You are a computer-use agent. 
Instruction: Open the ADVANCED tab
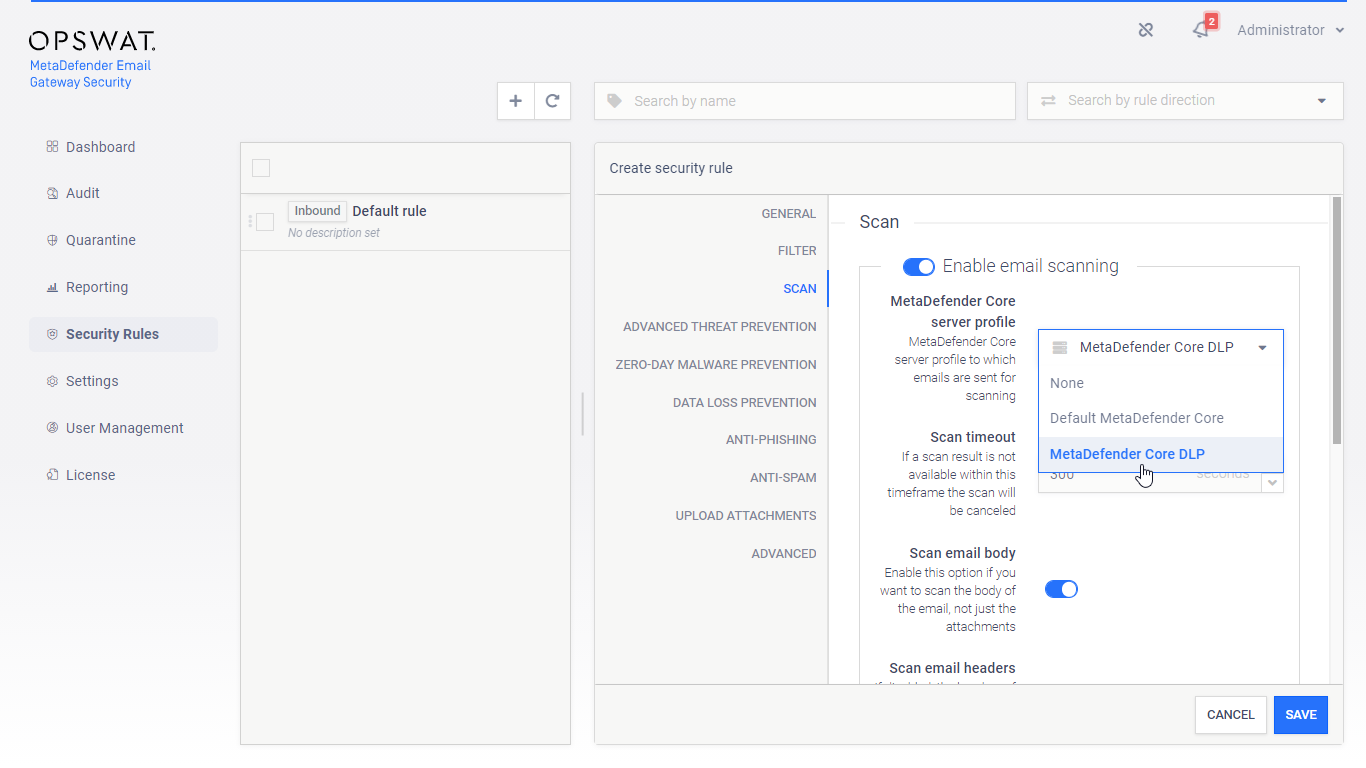(784, 554)
